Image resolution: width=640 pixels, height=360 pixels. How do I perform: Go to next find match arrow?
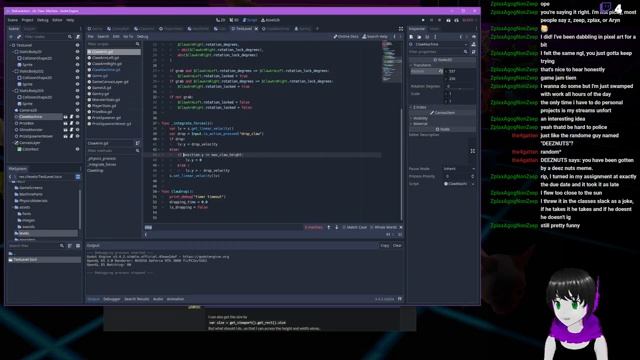click(x=337, y=227)
